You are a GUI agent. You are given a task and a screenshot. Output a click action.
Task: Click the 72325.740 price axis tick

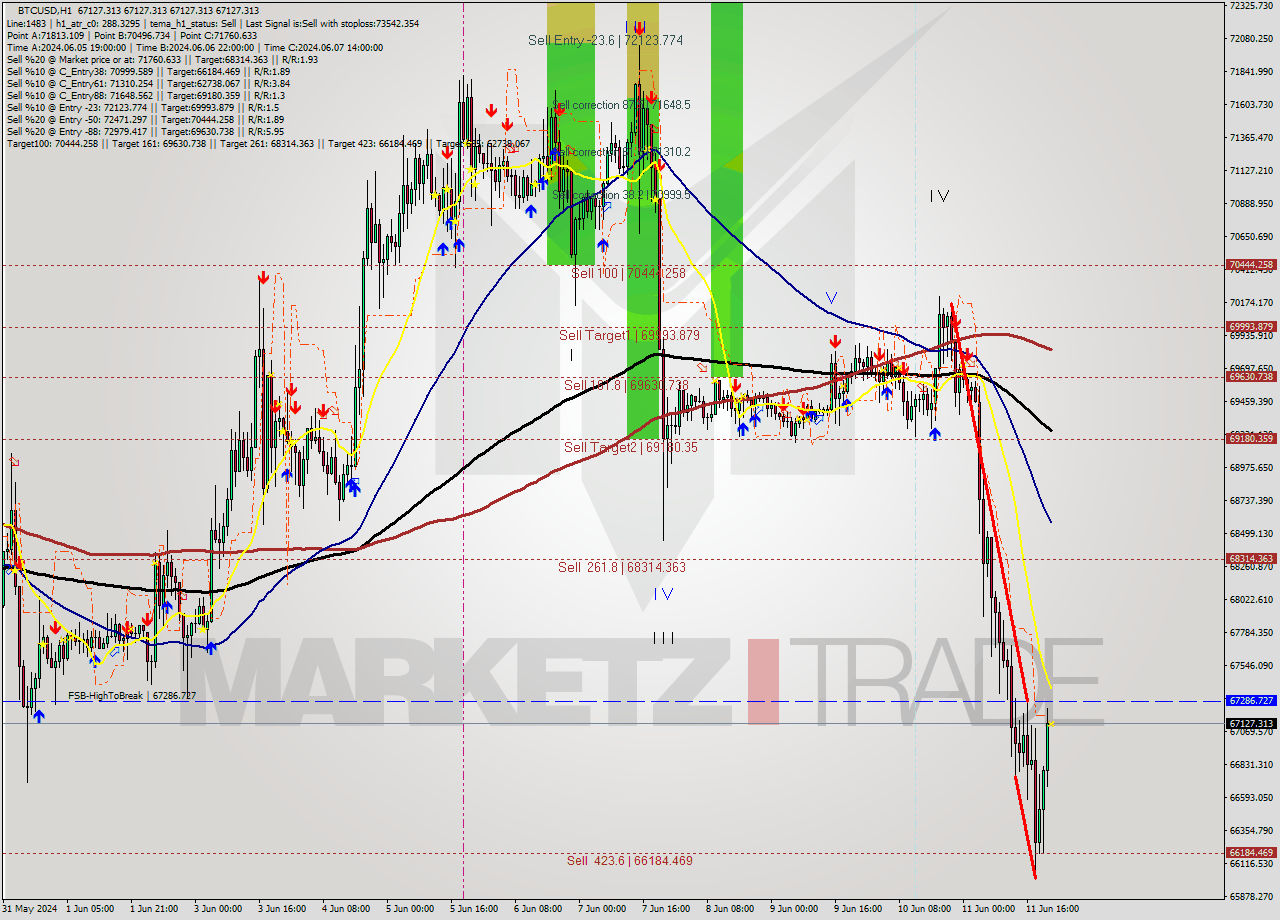pyautogui.click(x=1250, y=6)
